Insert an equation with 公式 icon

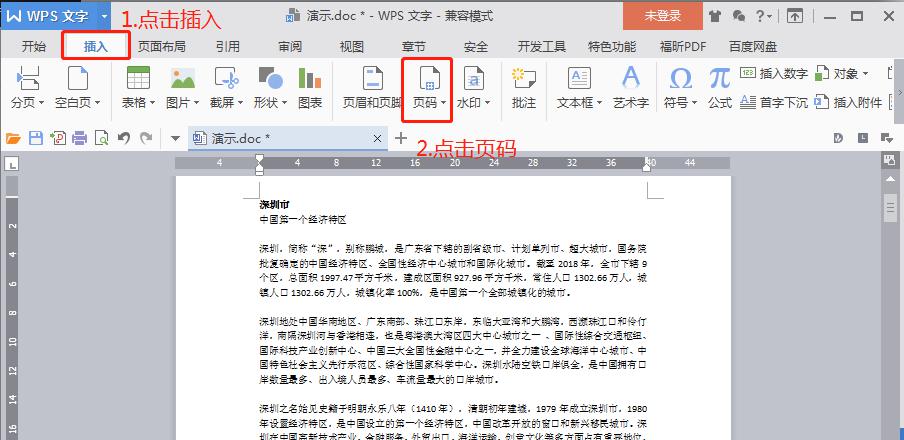pyautogui.click(x=720, y=78)
